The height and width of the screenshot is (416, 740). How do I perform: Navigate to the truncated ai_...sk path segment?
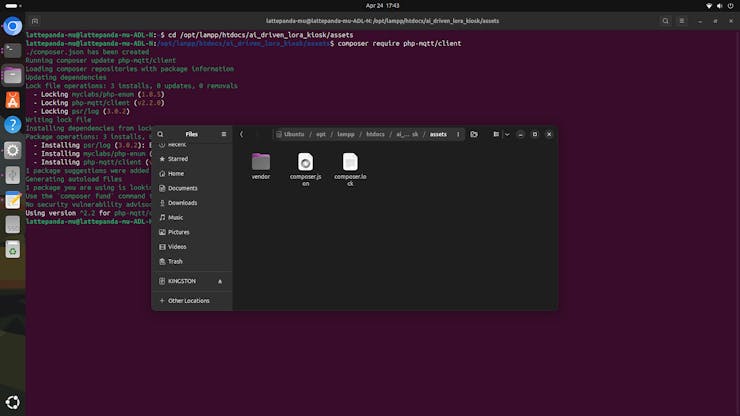(407, 134)
